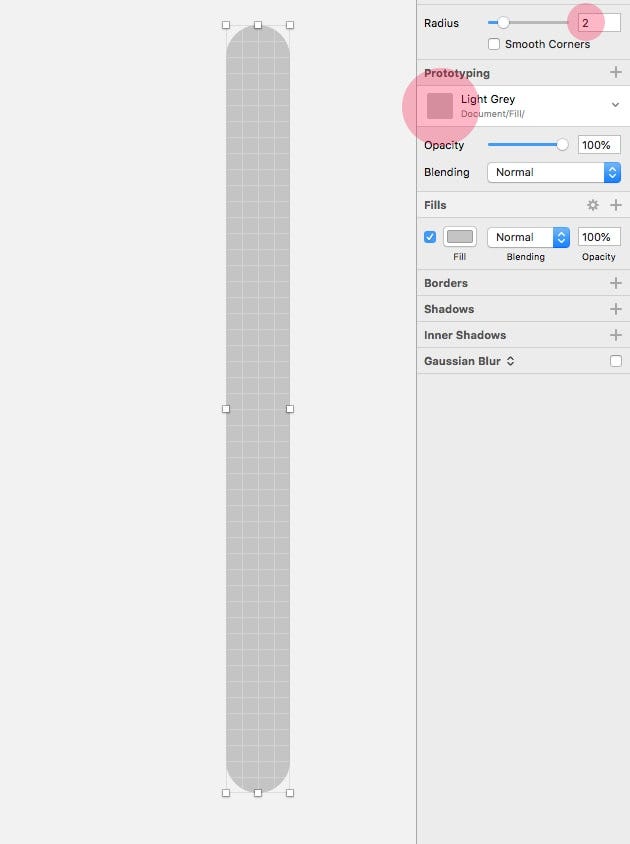Add a new fill with plus icon
Screen dimensions: 630x844
point(615,205)
